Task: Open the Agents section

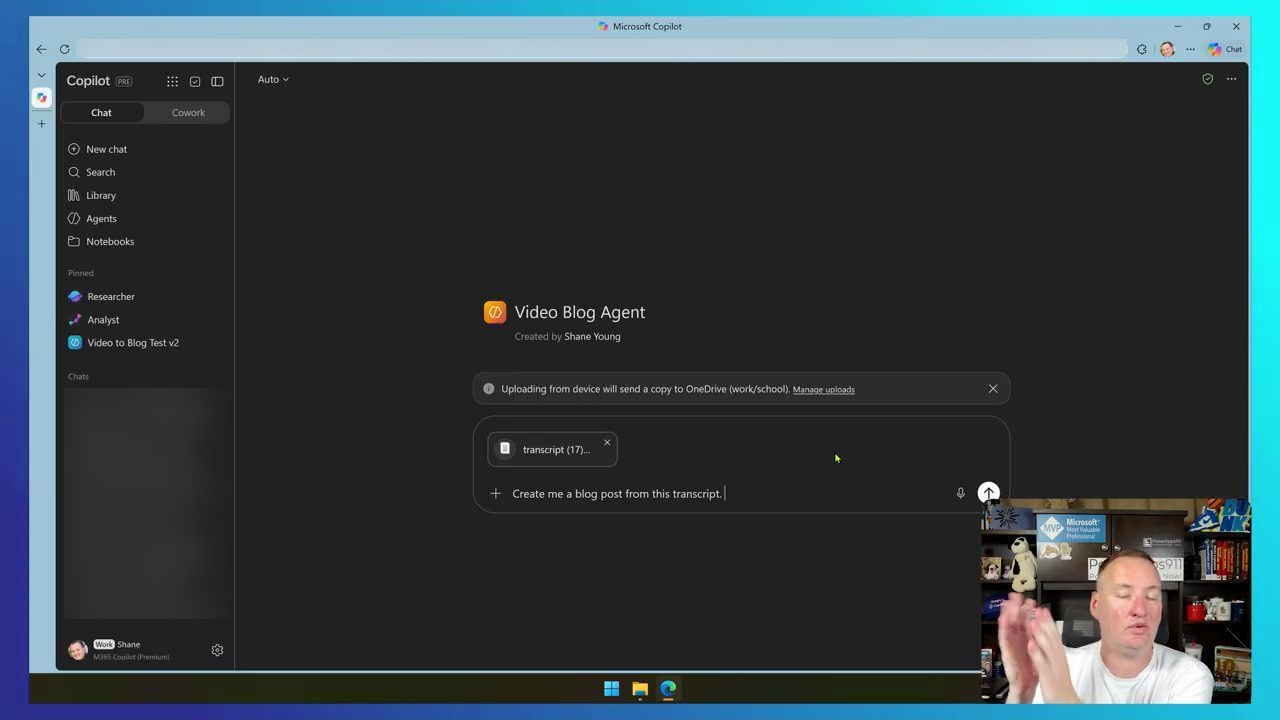Action: click(92, 218)
